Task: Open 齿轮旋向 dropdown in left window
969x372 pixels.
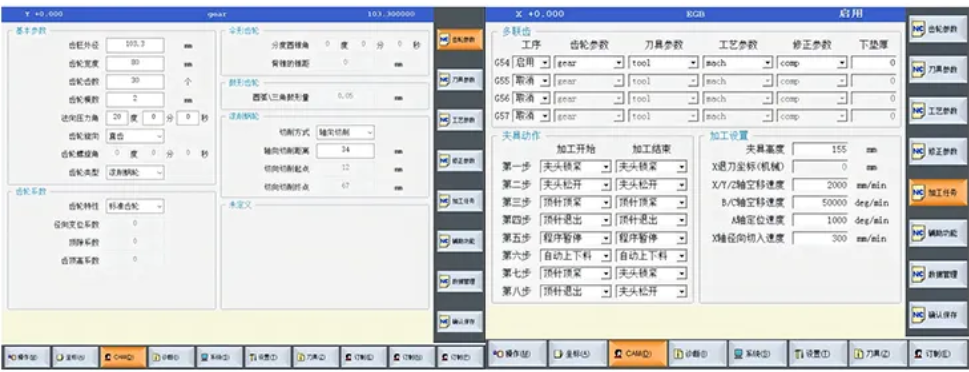Action: 135,136
